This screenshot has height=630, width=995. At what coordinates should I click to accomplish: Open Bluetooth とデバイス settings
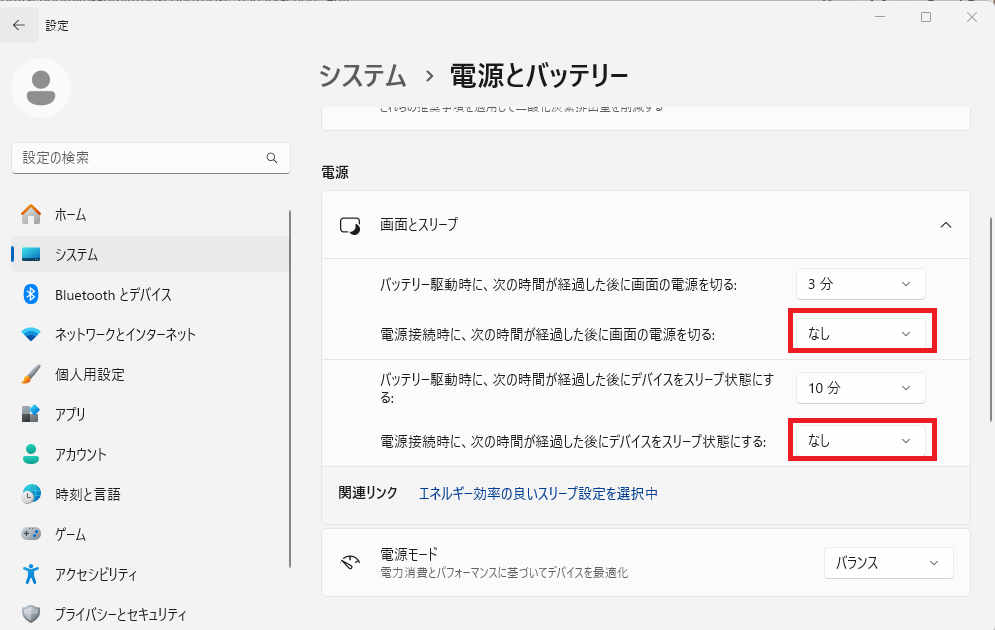pos(150,294)
